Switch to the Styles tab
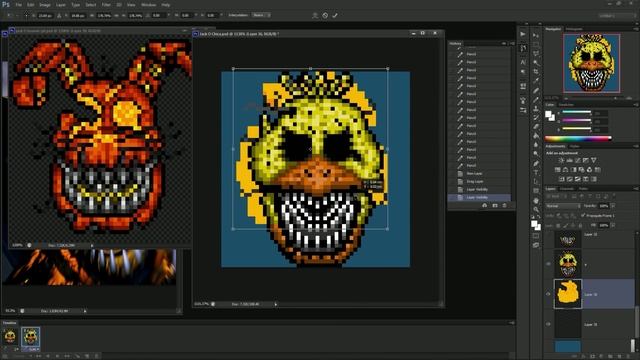Screen dimensions: 640x360 coord(575,146)
